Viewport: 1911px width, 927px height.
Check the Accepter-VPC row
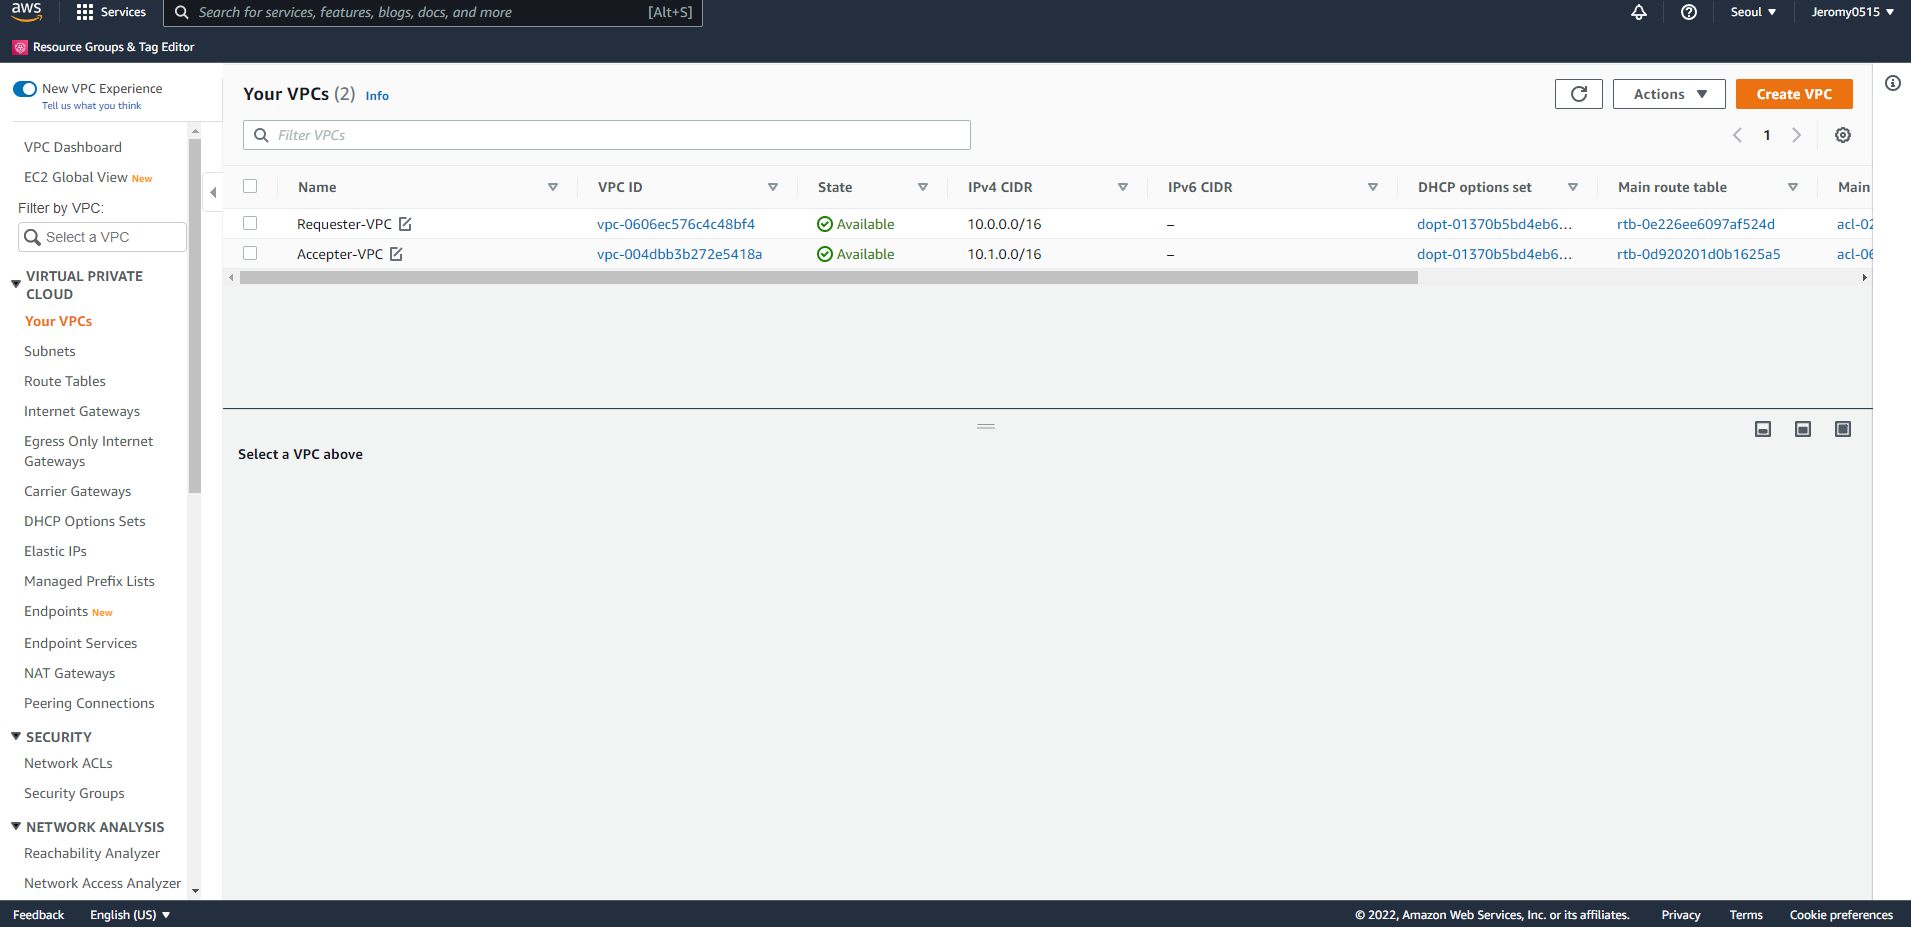point(250,253)
